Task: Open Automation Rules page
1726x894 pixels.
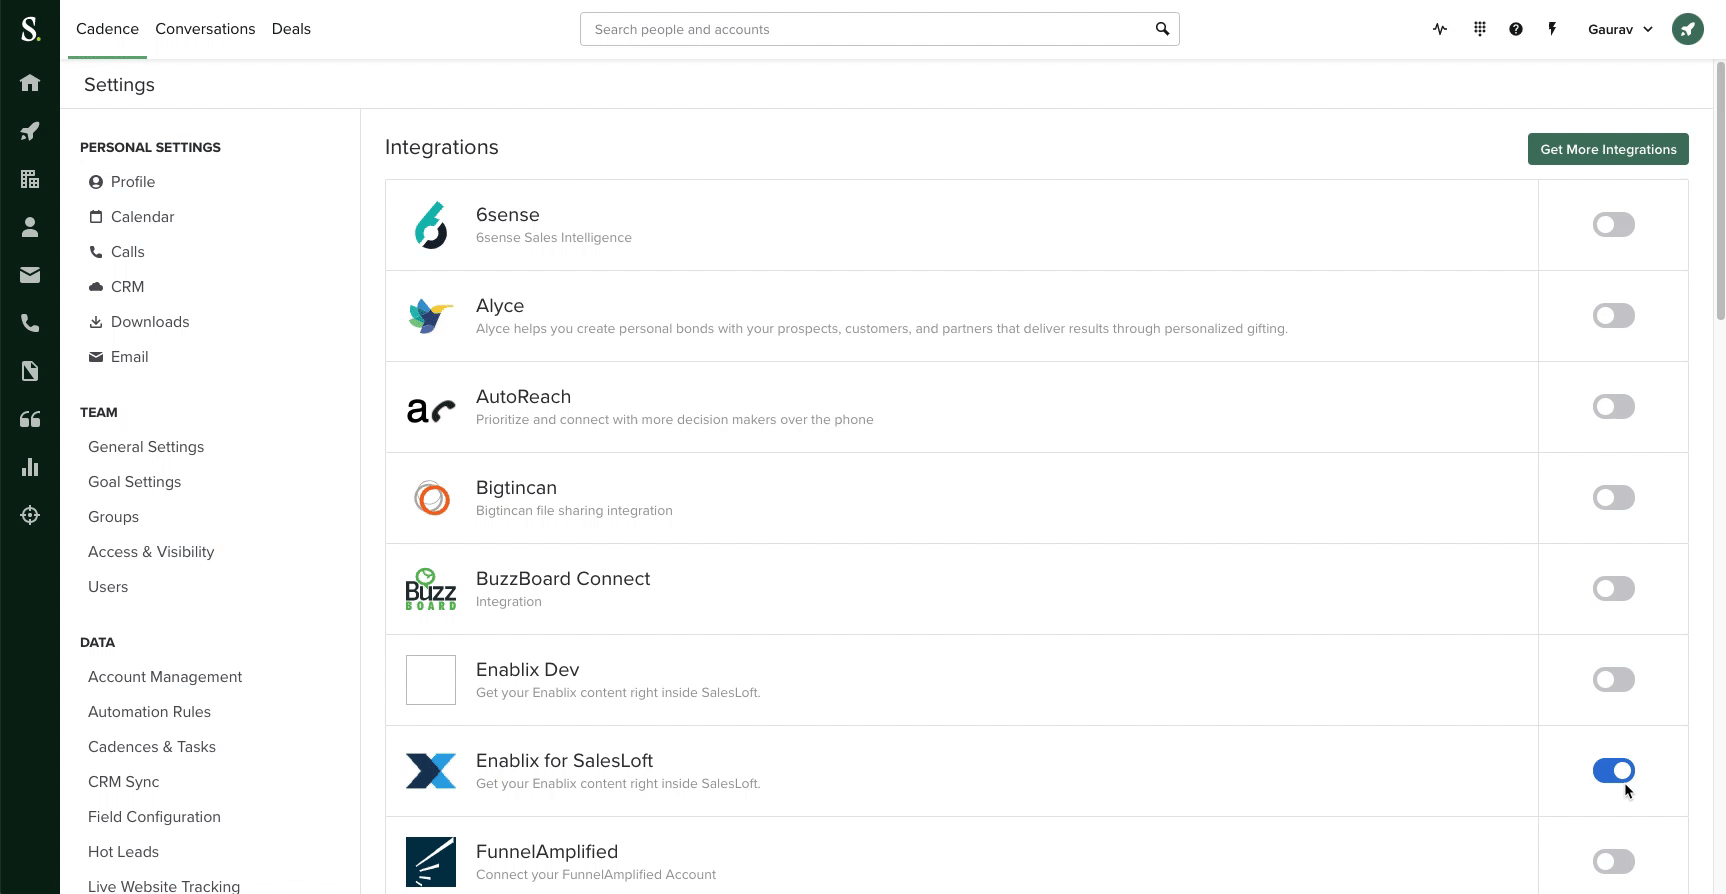Action: coord(149,712)
